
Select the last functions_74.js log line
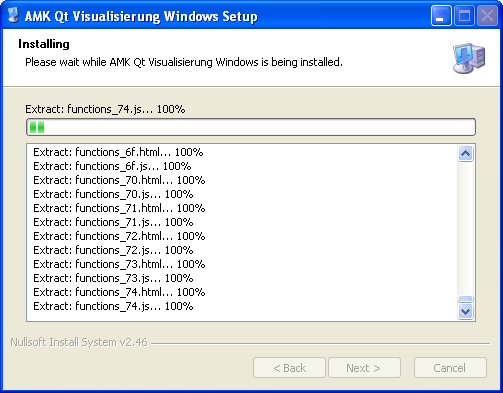[x=113, y=306]
